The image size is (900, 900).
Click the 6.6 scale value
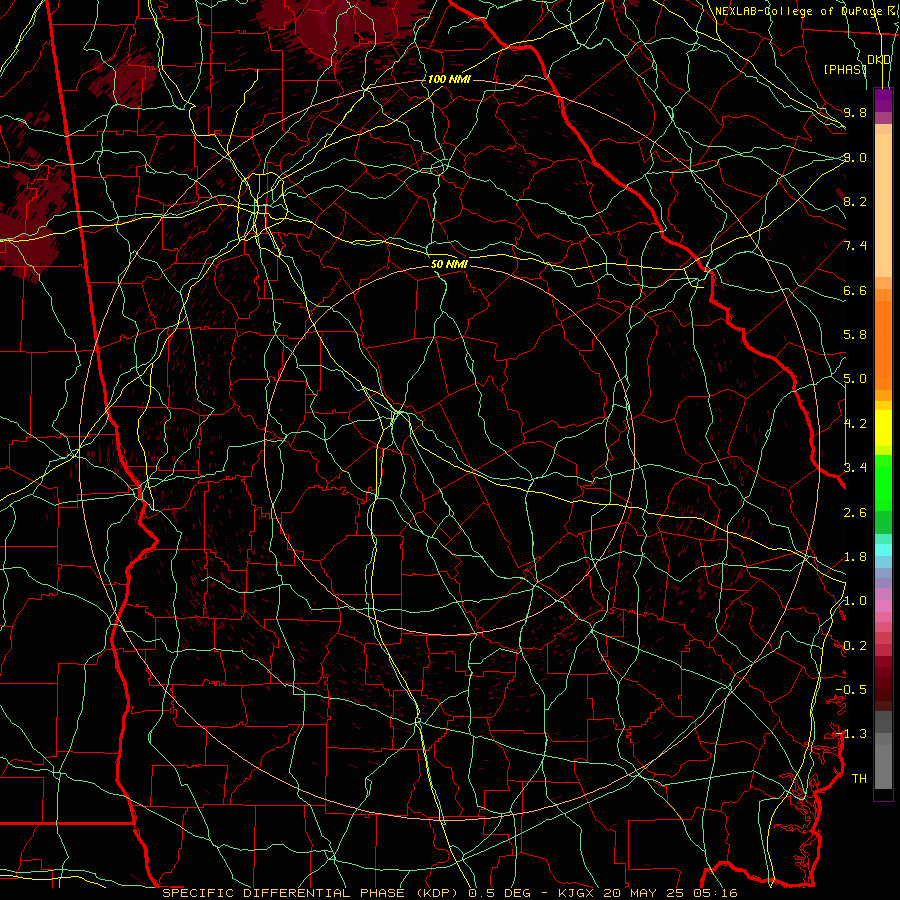point(855,290)
